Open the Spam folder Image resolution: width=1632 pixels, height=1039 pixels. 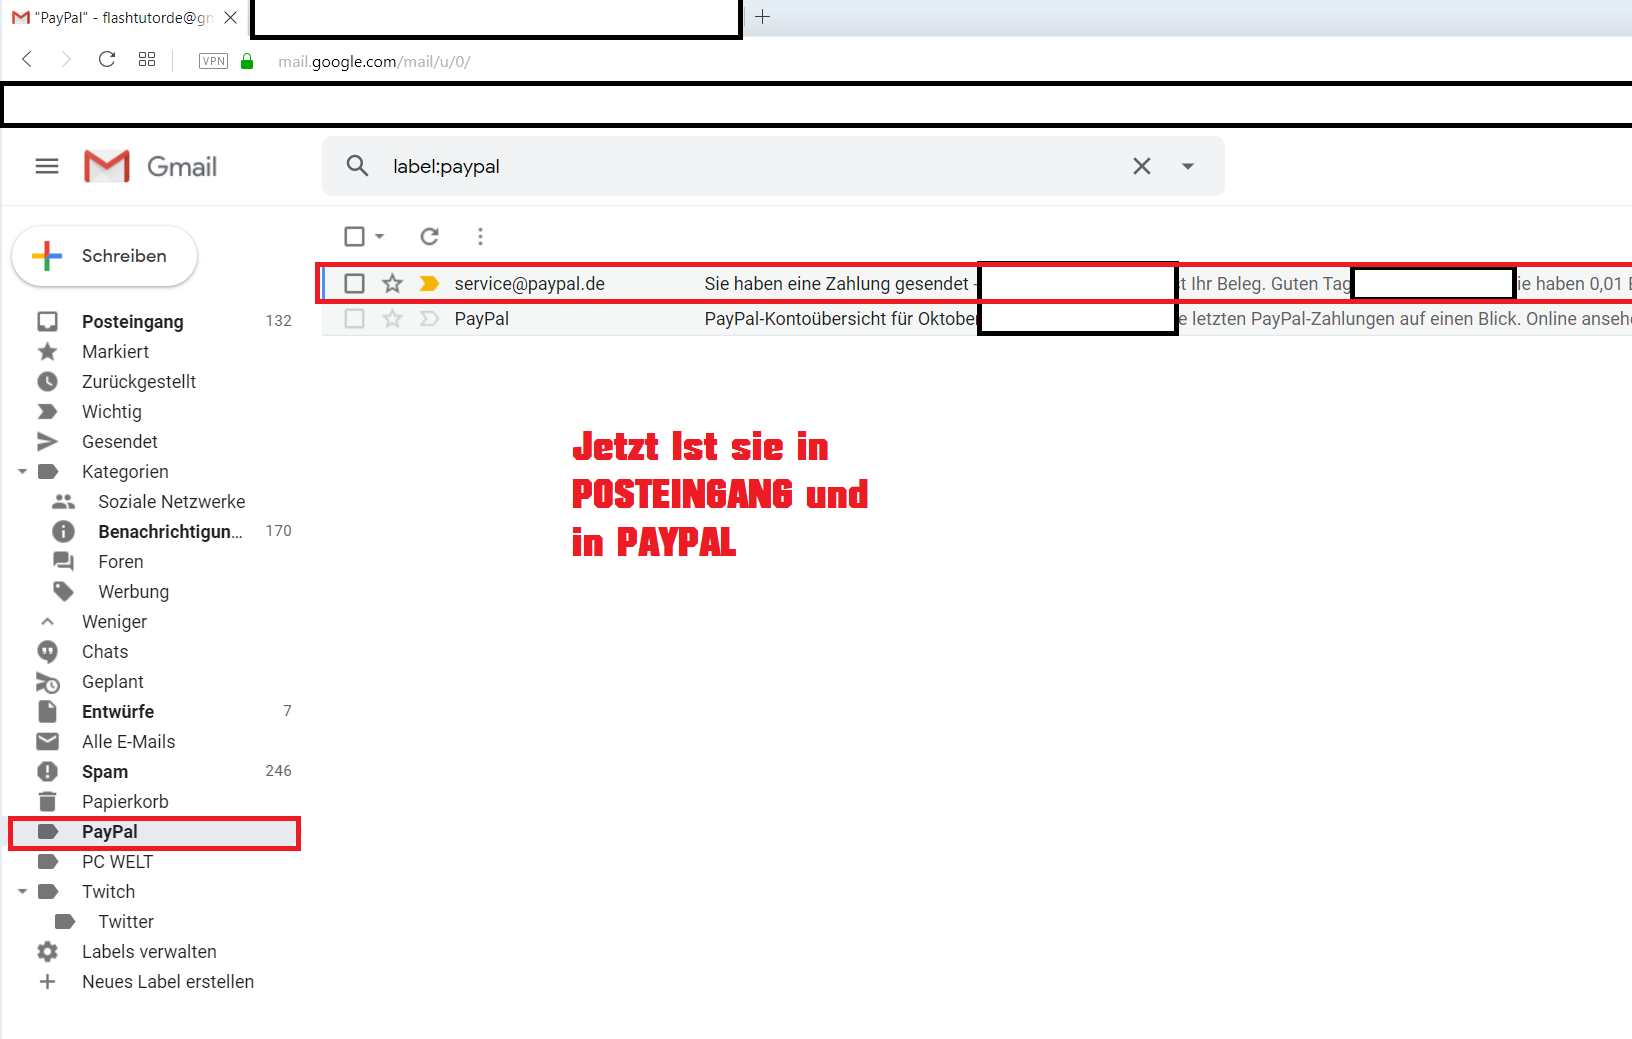(105, 771)
